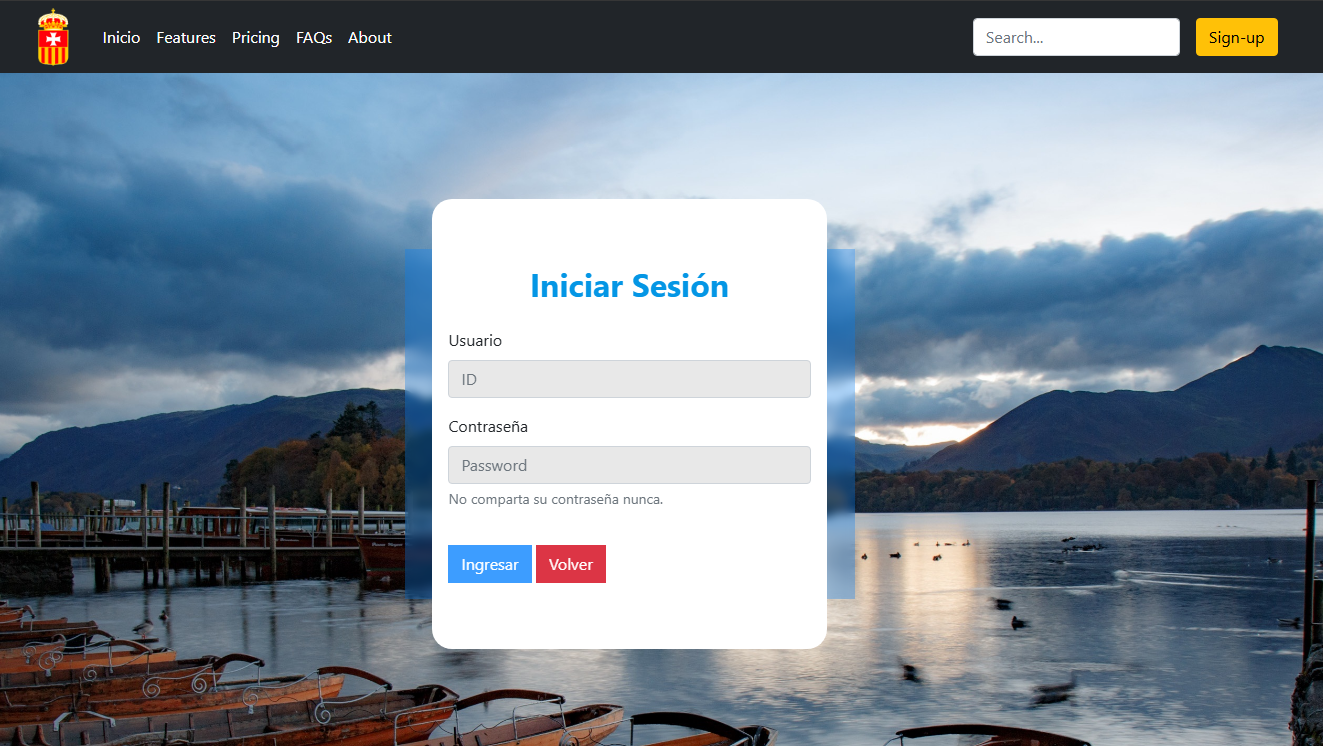Viewport: 1323px width, 746px height.
Task: Click the Usuario ID input field
Action: (x=629, y=380)
